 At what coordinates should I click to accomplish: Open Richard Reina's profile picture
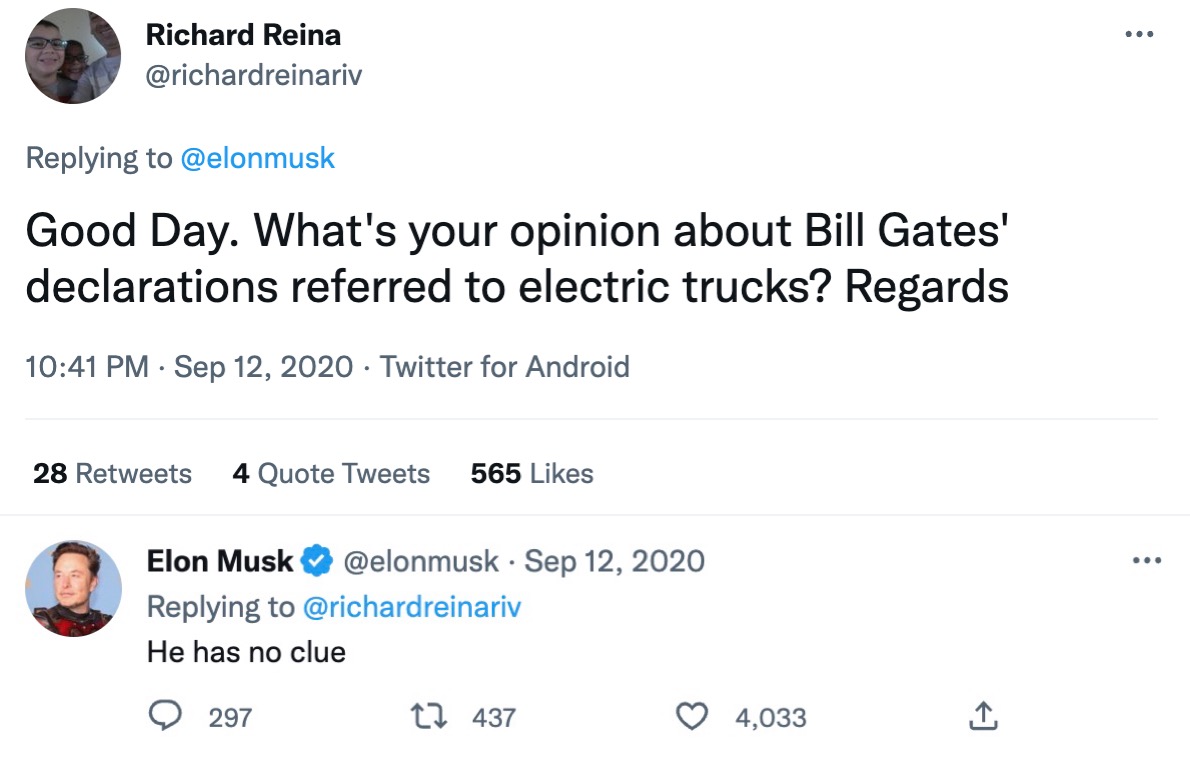tap(72, 55)
